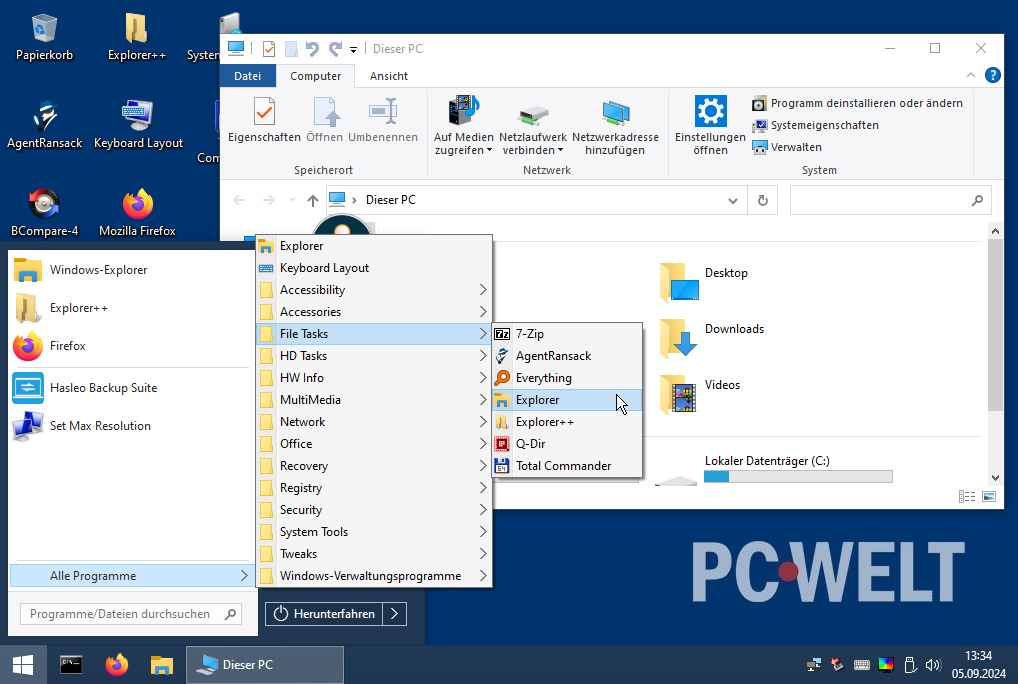Image resolution: width=1018 pixels, height=684 pixels.
Task: Open the Security programs folder
Action: coord(374,511)
